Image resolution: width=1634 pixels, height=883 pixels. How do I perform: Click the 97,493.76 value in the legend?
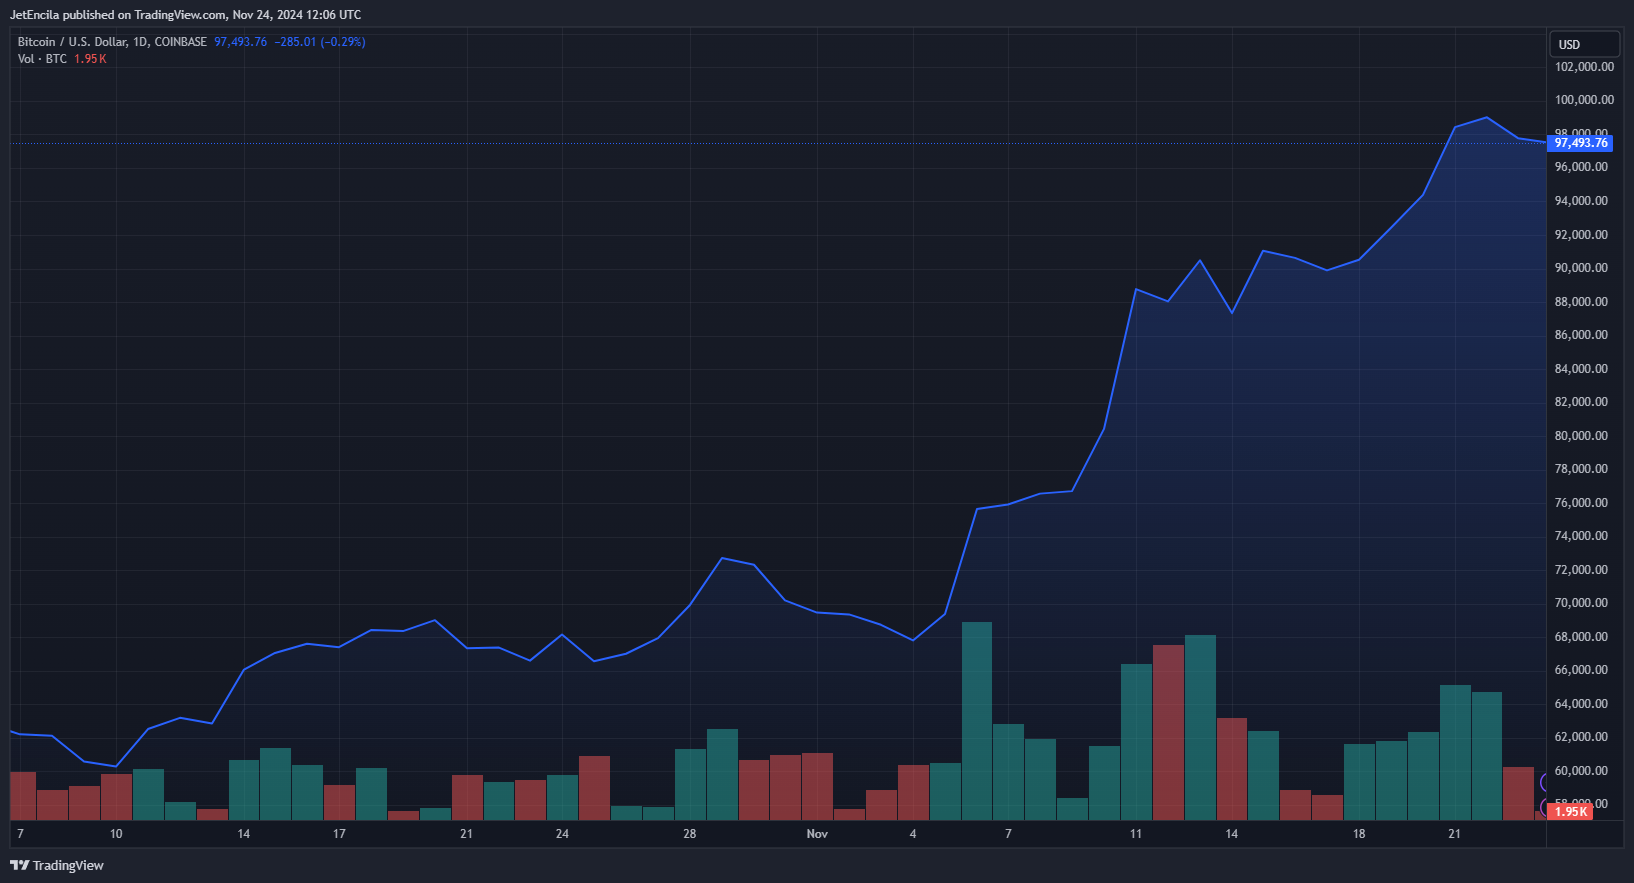point(240,42)
